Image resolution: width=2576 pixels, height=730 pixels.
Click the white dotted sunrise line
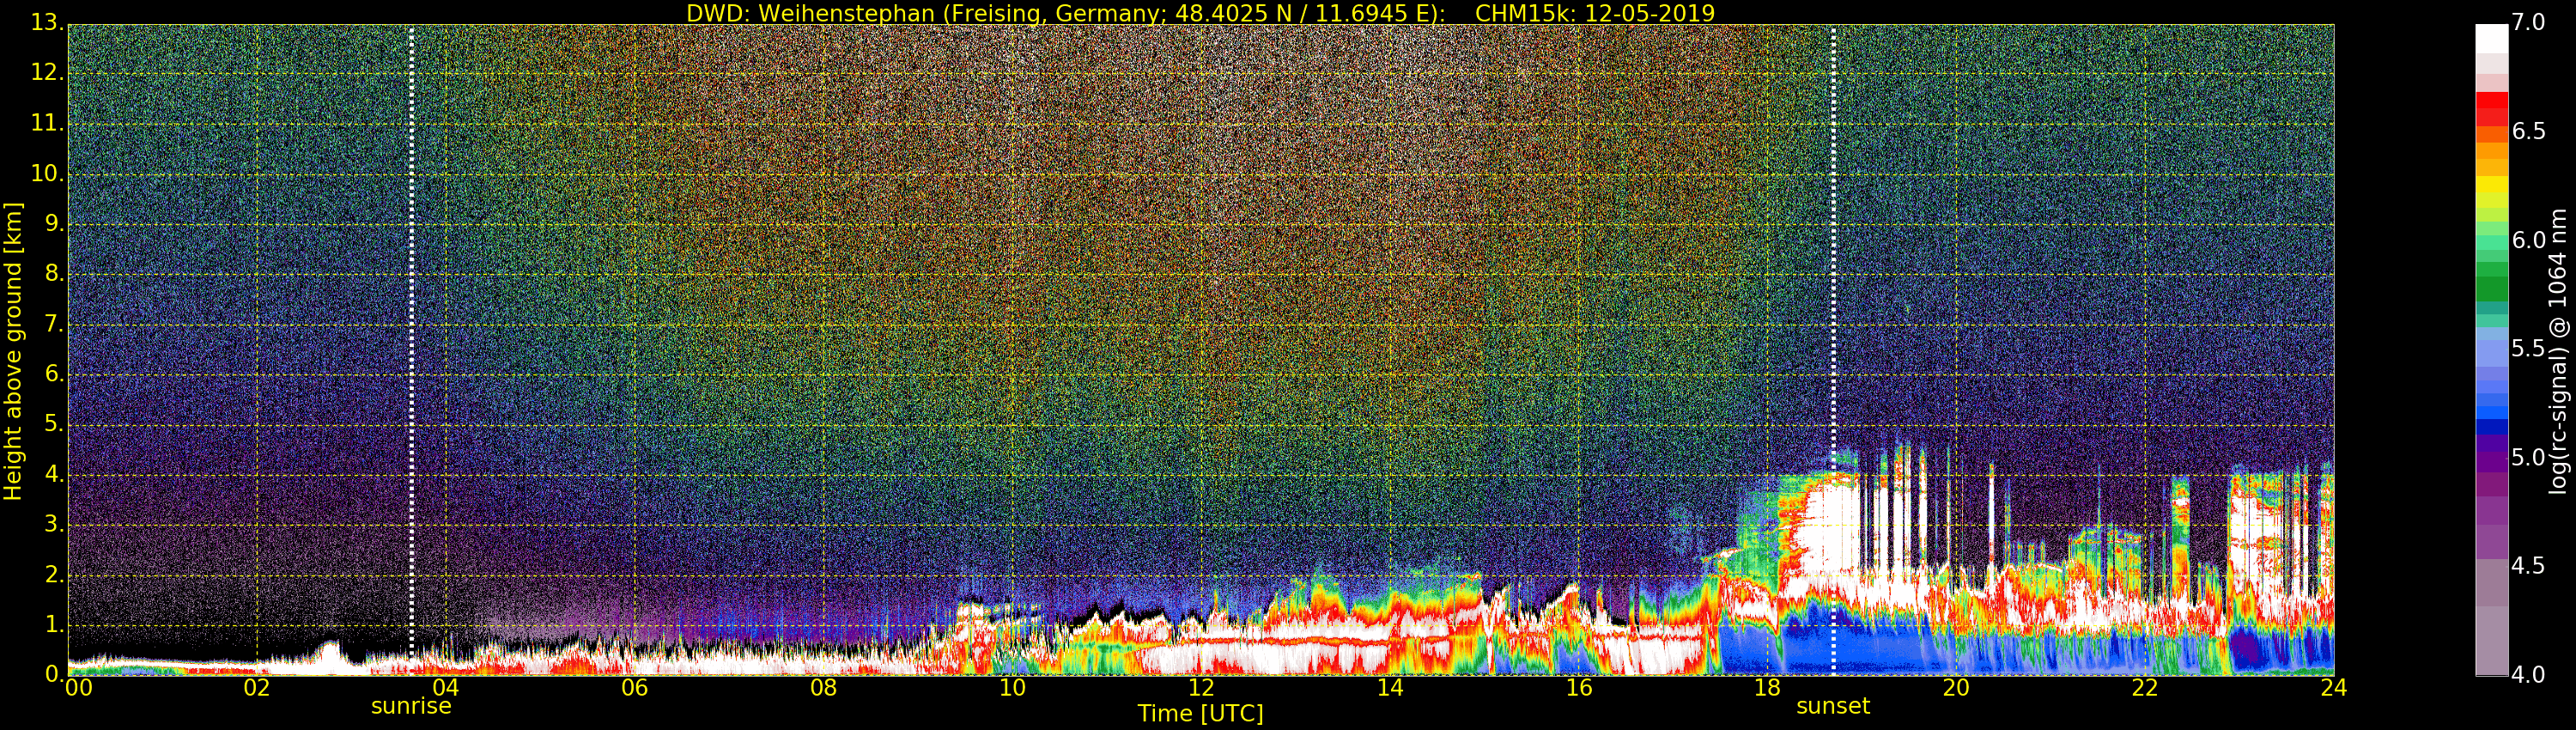411,350
